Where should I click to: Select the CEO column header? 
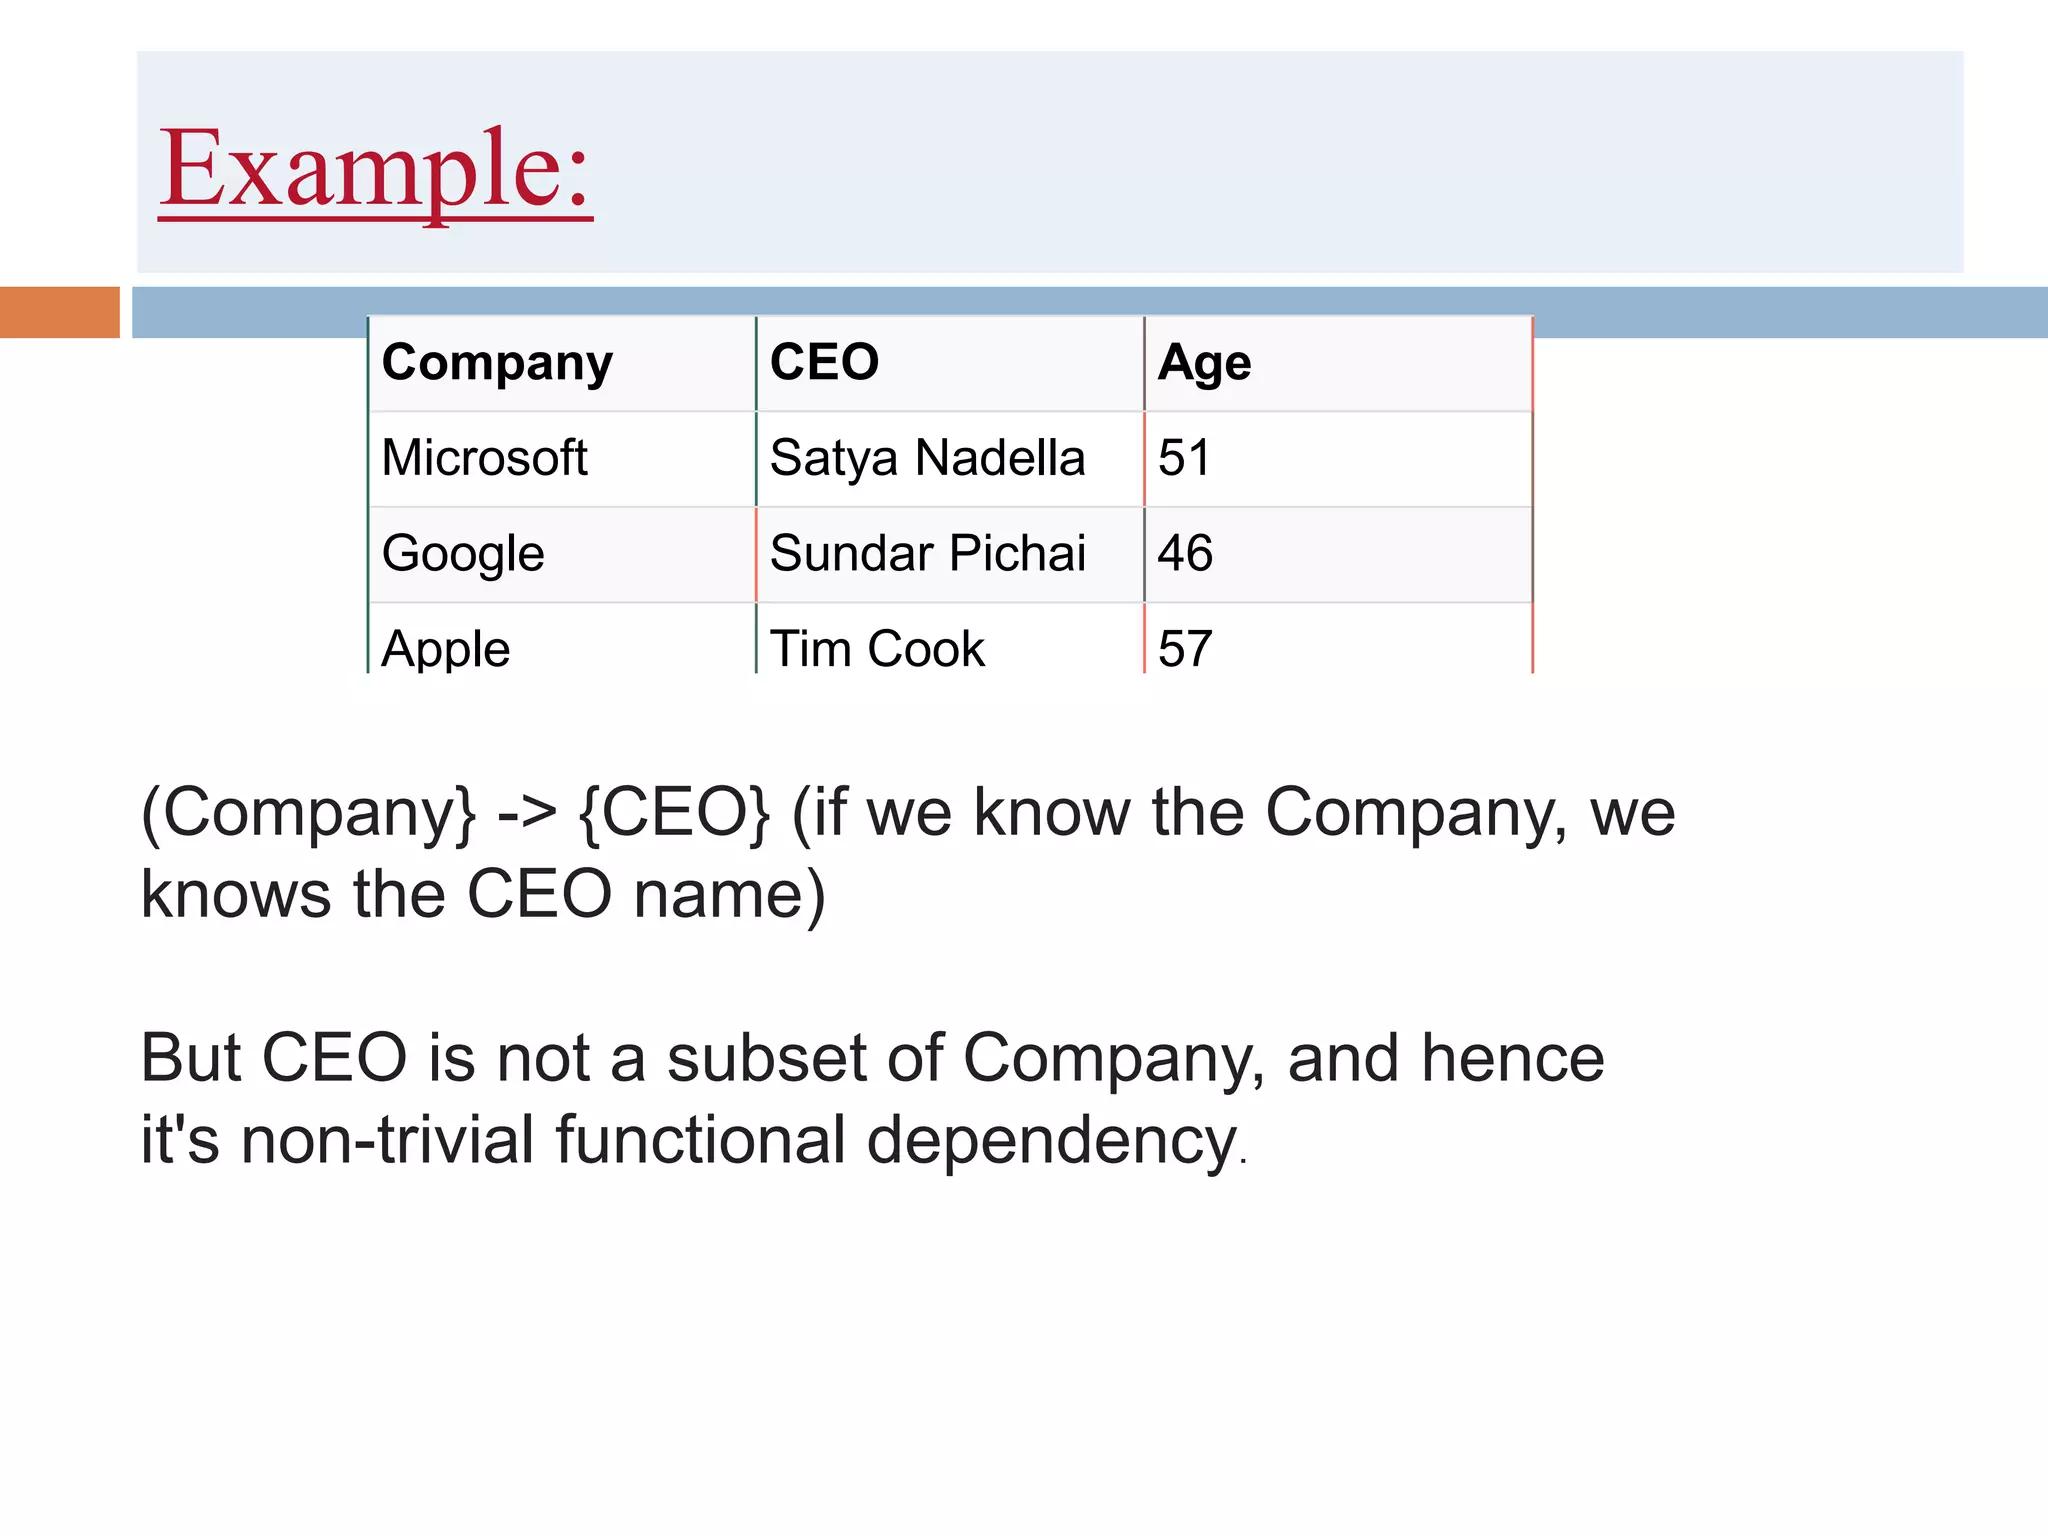[824, 362]
